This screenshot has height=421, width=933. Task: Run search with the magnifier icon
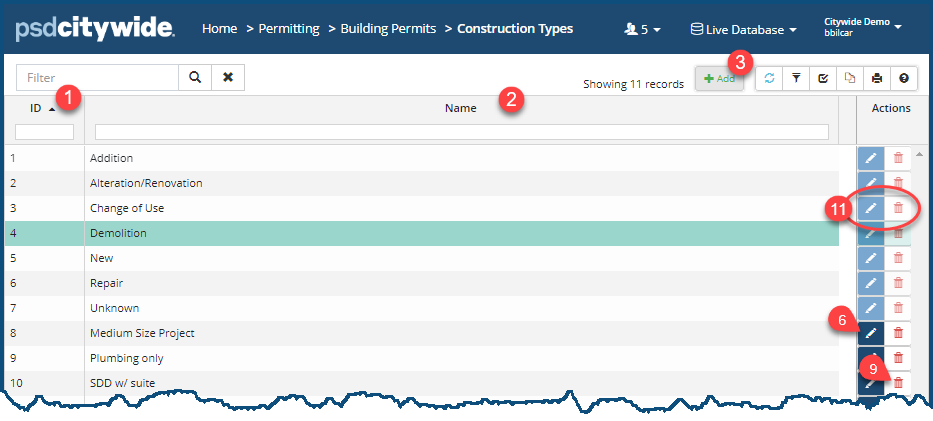pyautogui.click(x=195, y=77)
